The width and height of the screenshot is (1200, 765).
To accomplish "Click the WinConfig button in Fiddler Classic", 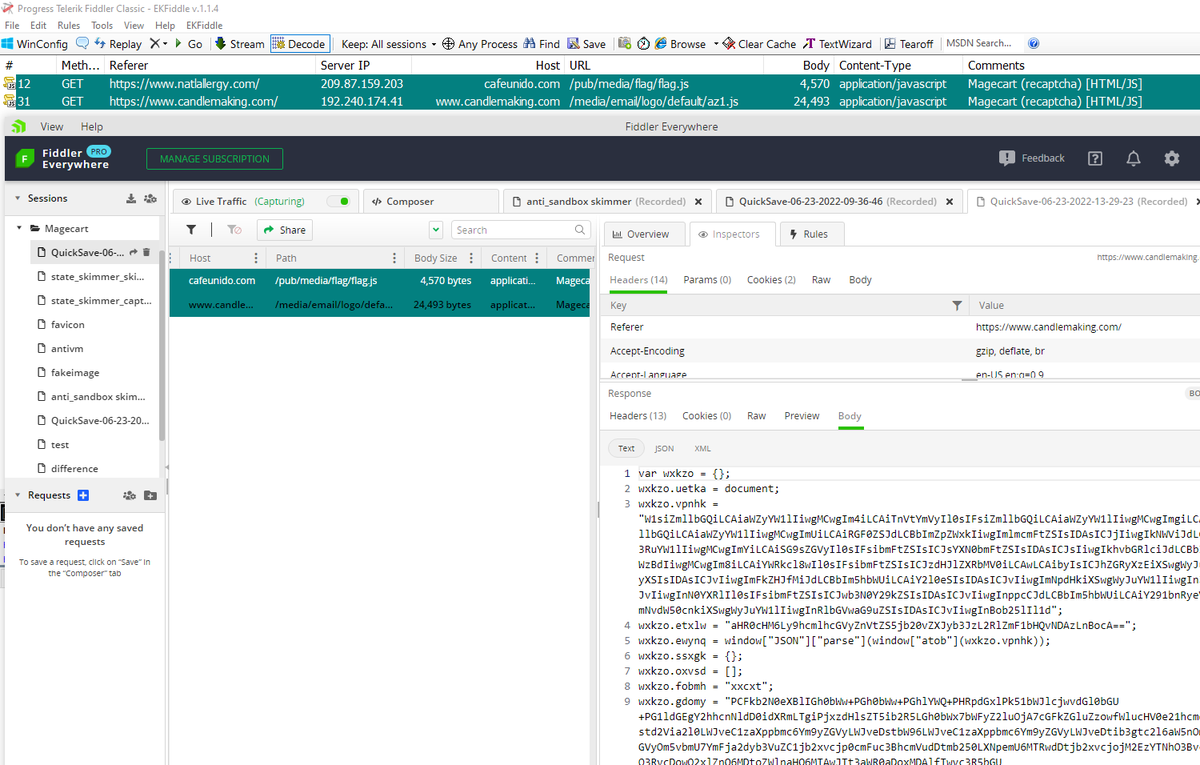I will pos(35,44).
